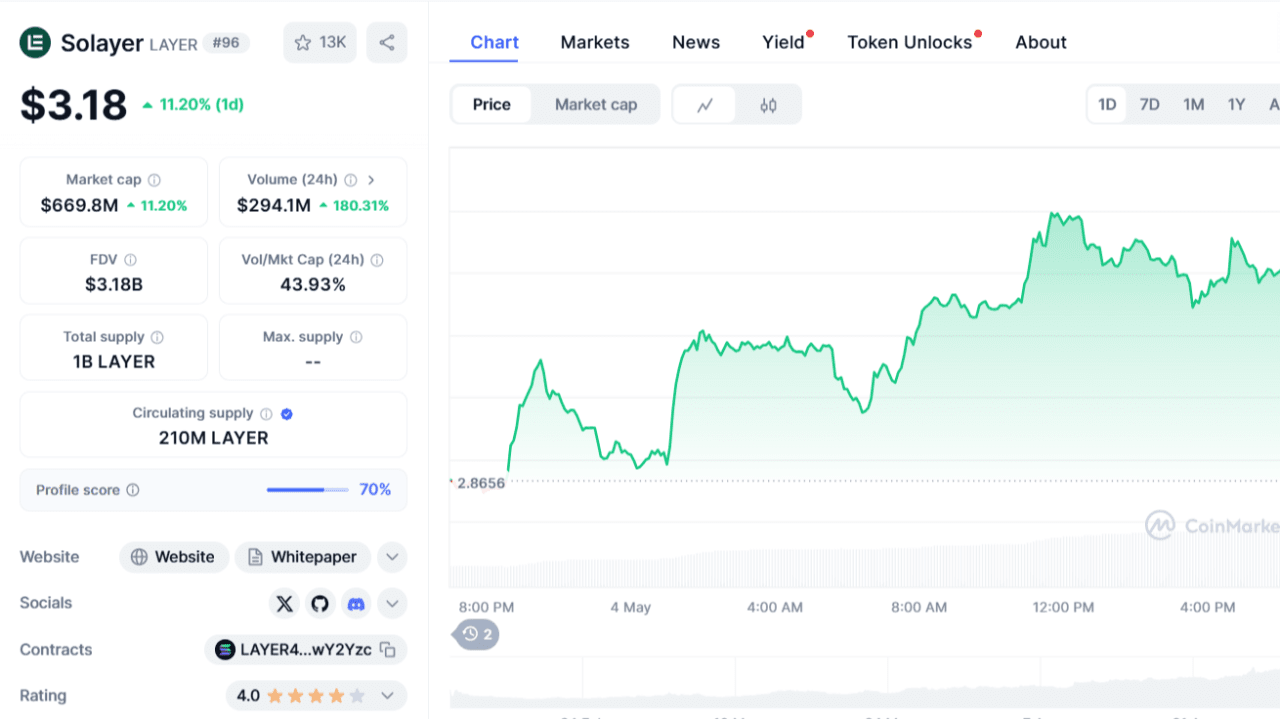The width and height of the screenshot is (1280, 720).
Task: Click the Market cap info icon
Action: point(154,180)
